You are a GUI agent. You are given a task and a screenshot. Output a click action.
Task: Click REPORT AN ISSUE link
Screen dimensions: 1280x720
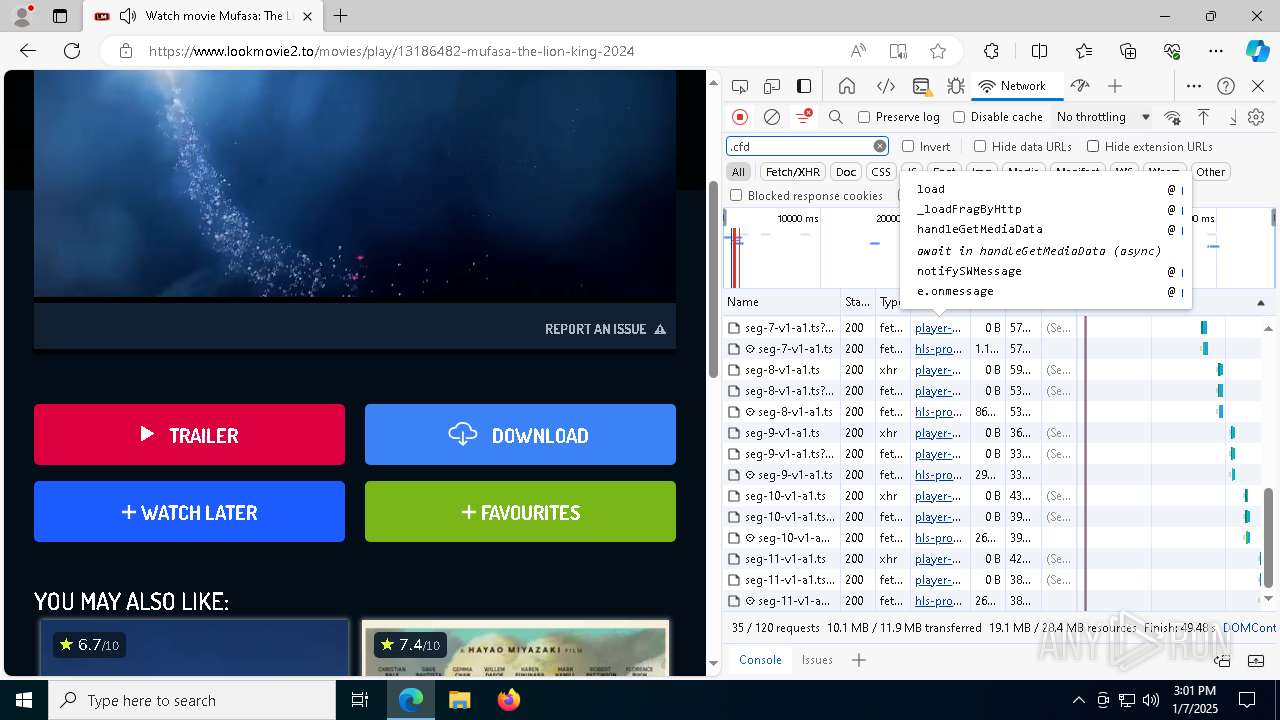tap(605, 329)
